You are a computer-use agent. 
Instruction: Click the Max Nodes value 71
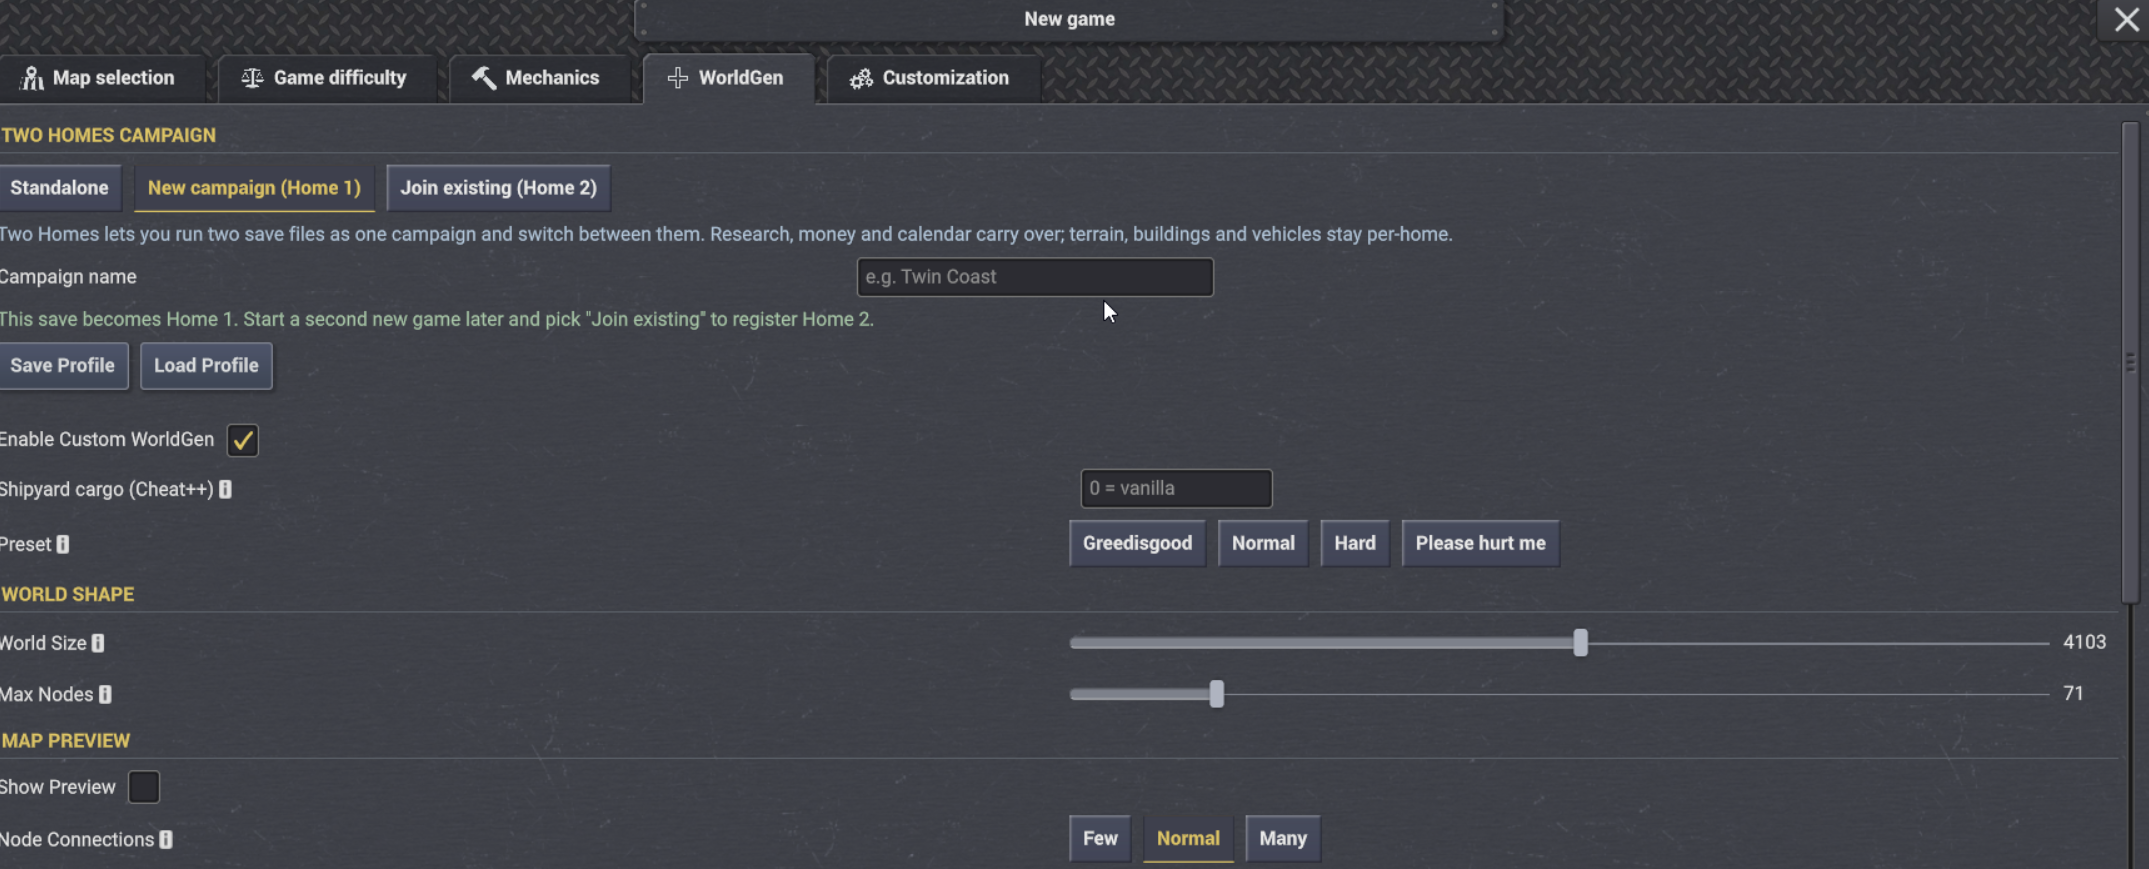click(x=2073, y=693)
